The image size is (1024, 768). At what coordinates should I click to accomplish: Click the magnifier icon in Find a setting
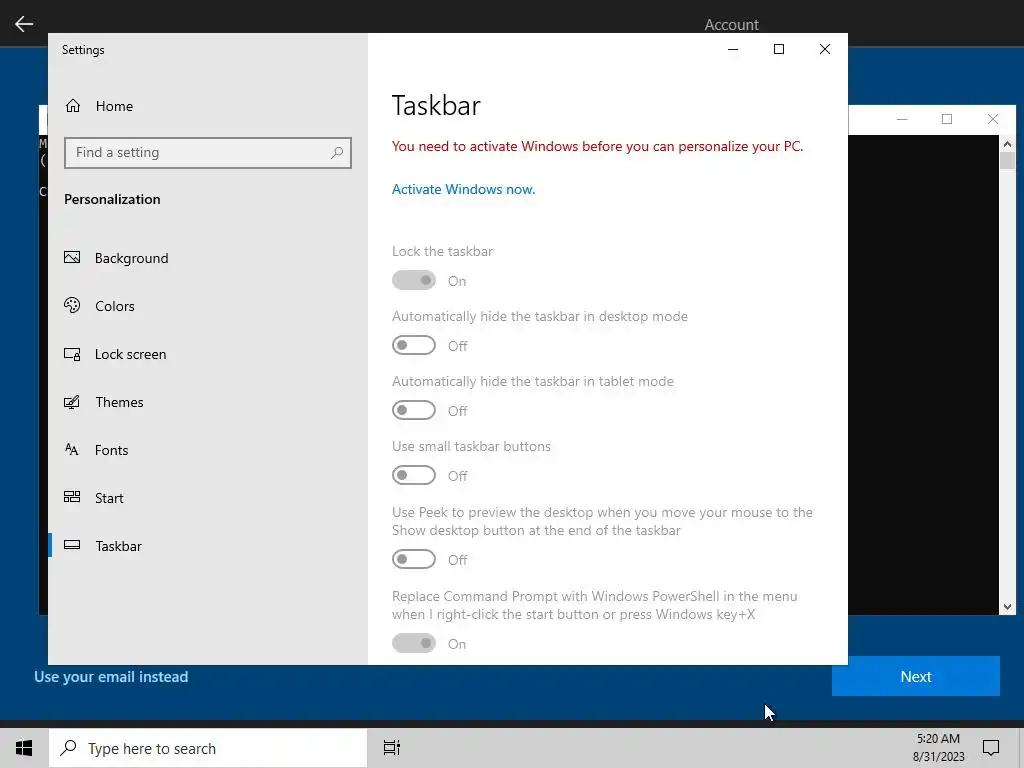coord(337,153)
